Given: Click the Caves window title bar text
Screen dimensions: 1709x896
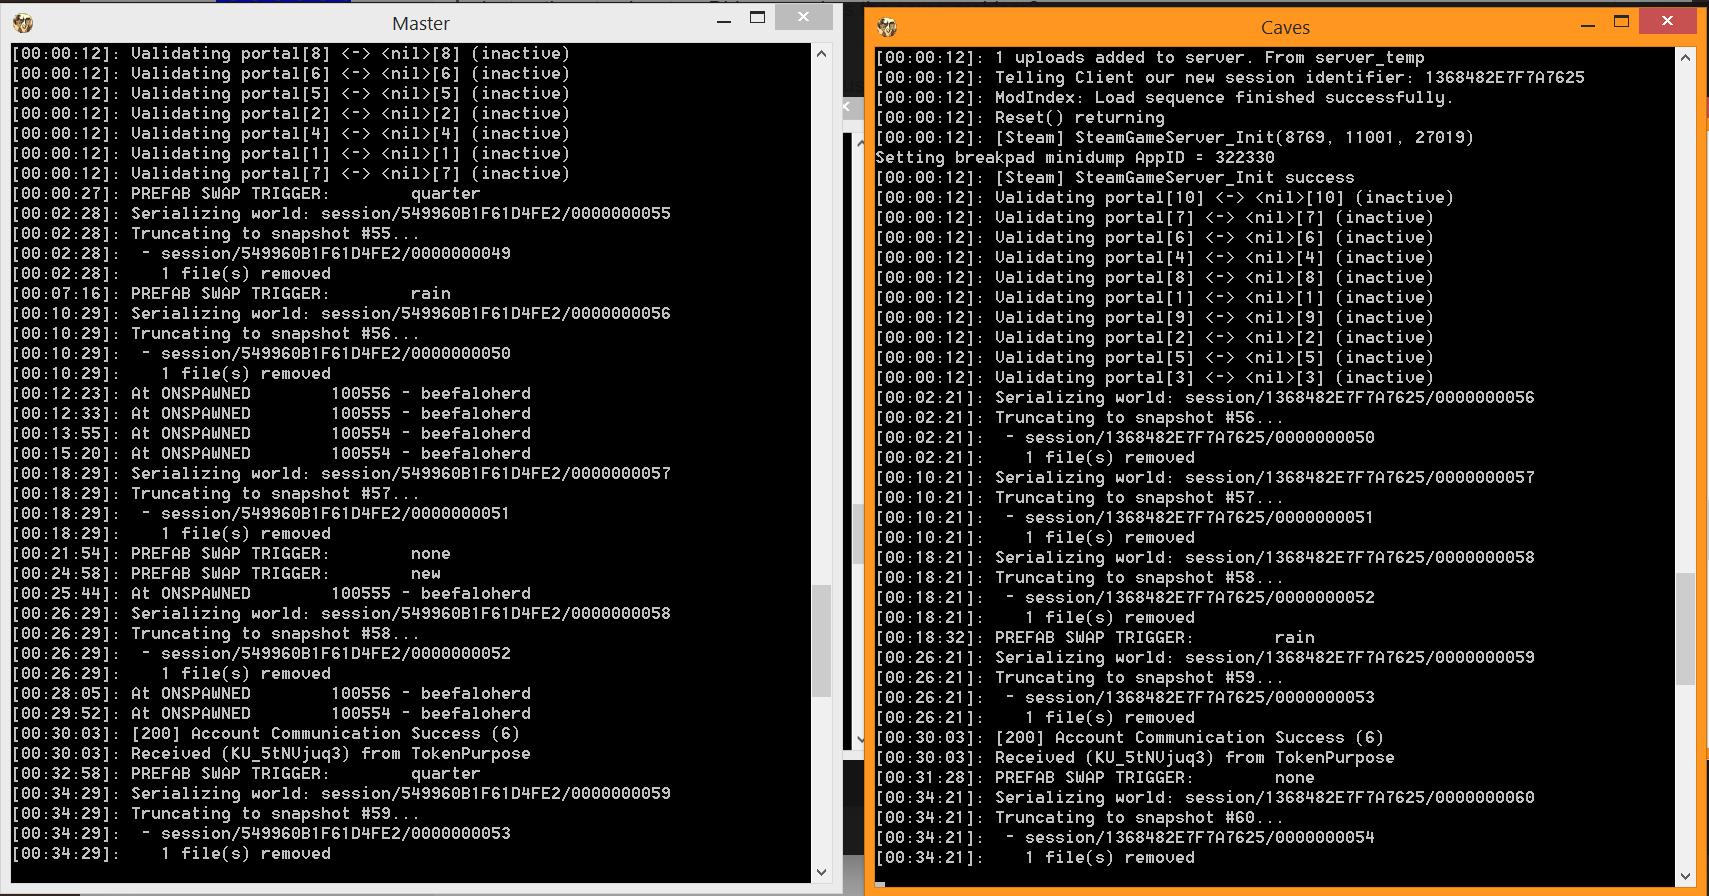Looking at the screenshot, I should tap(1285, 28).
